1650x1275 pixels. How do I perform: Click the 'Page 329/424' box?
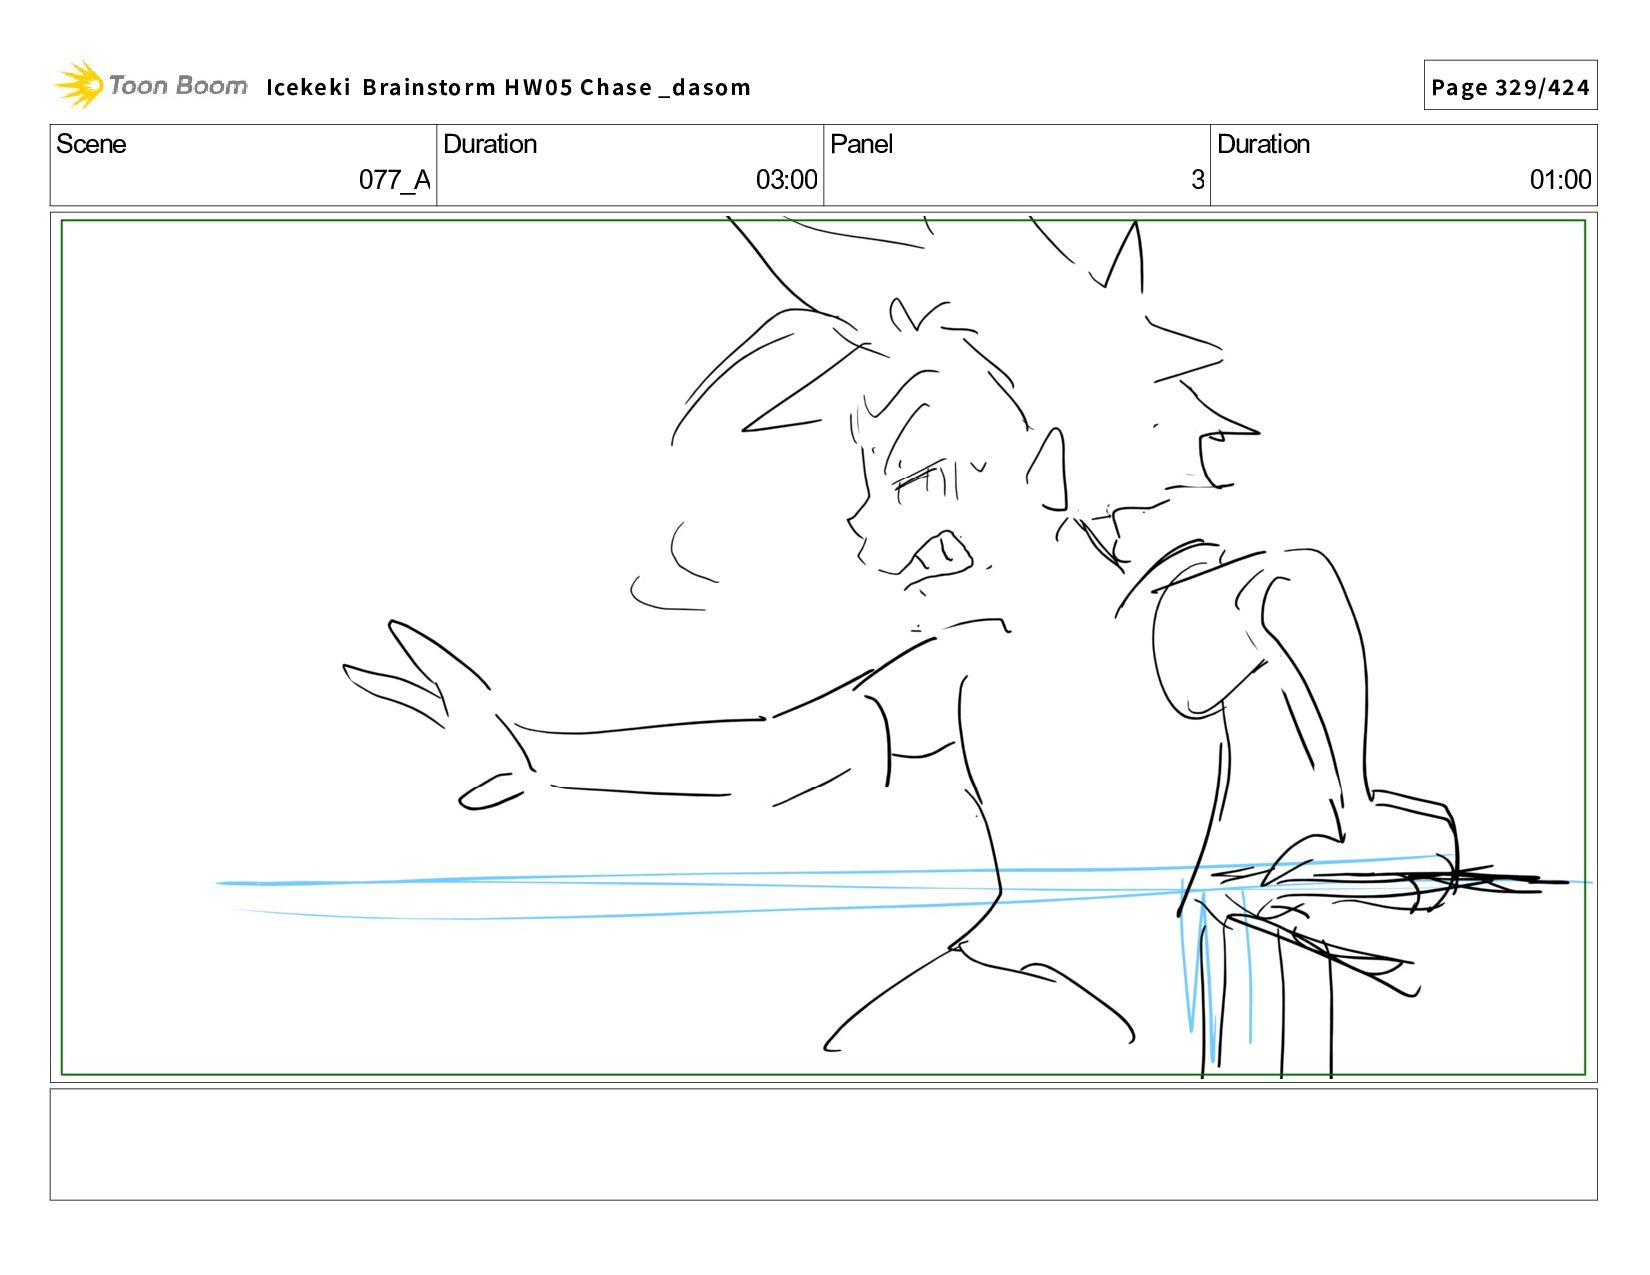pos(1510,86)
